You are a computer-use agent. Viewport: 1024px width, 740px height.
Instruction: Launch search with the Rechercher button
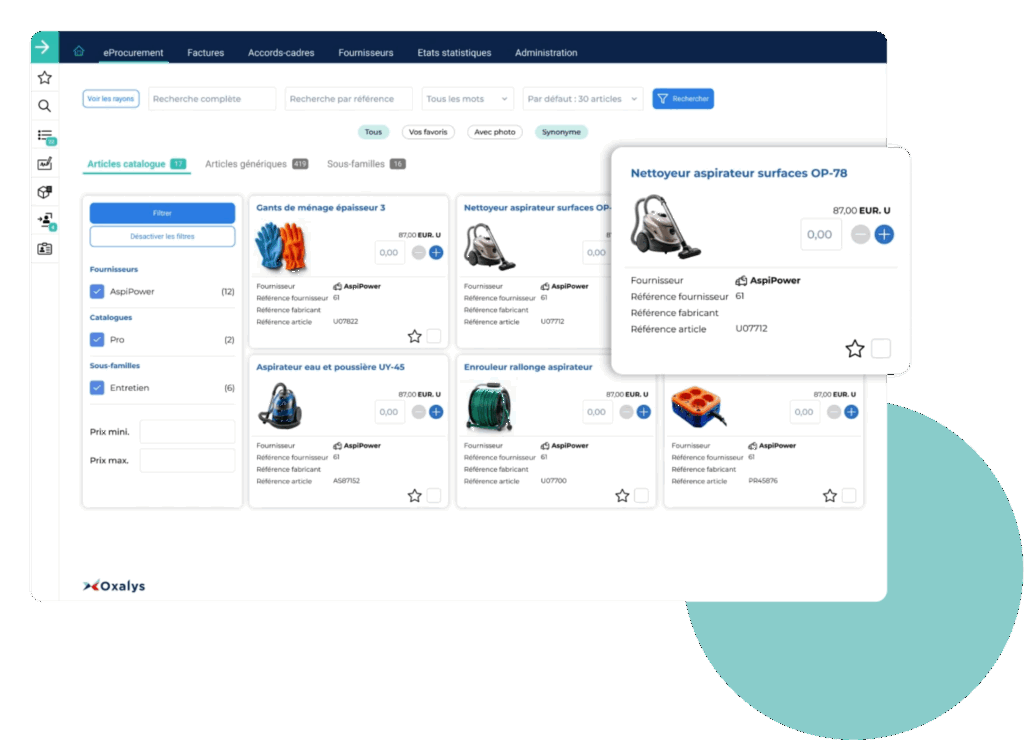click(x=683, y=99)
